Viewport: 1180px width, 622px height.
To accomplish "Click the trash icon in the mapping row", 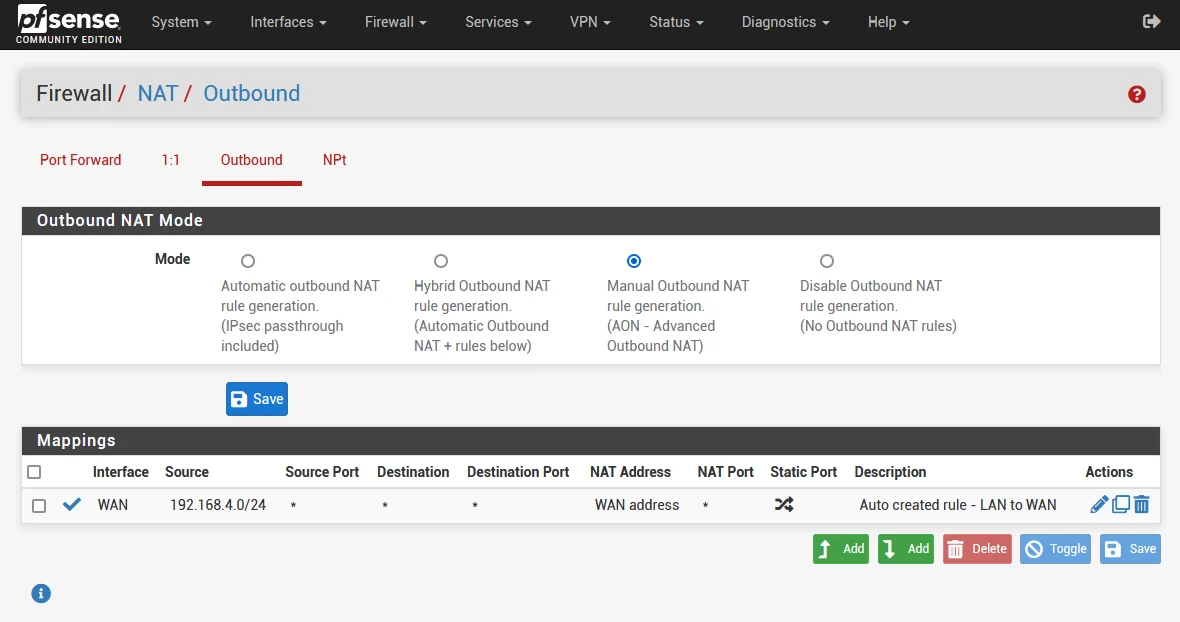I will click(1142, 505).
